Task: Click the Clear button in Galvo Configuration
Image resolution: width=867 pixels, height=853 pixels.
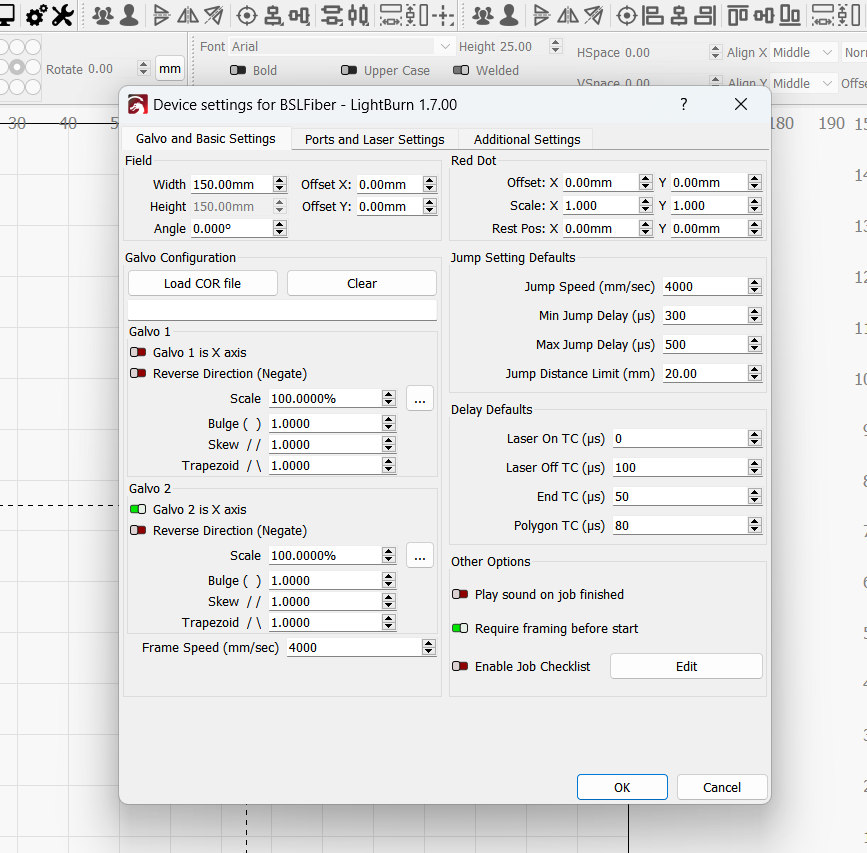Action: (x=362, y=283)
